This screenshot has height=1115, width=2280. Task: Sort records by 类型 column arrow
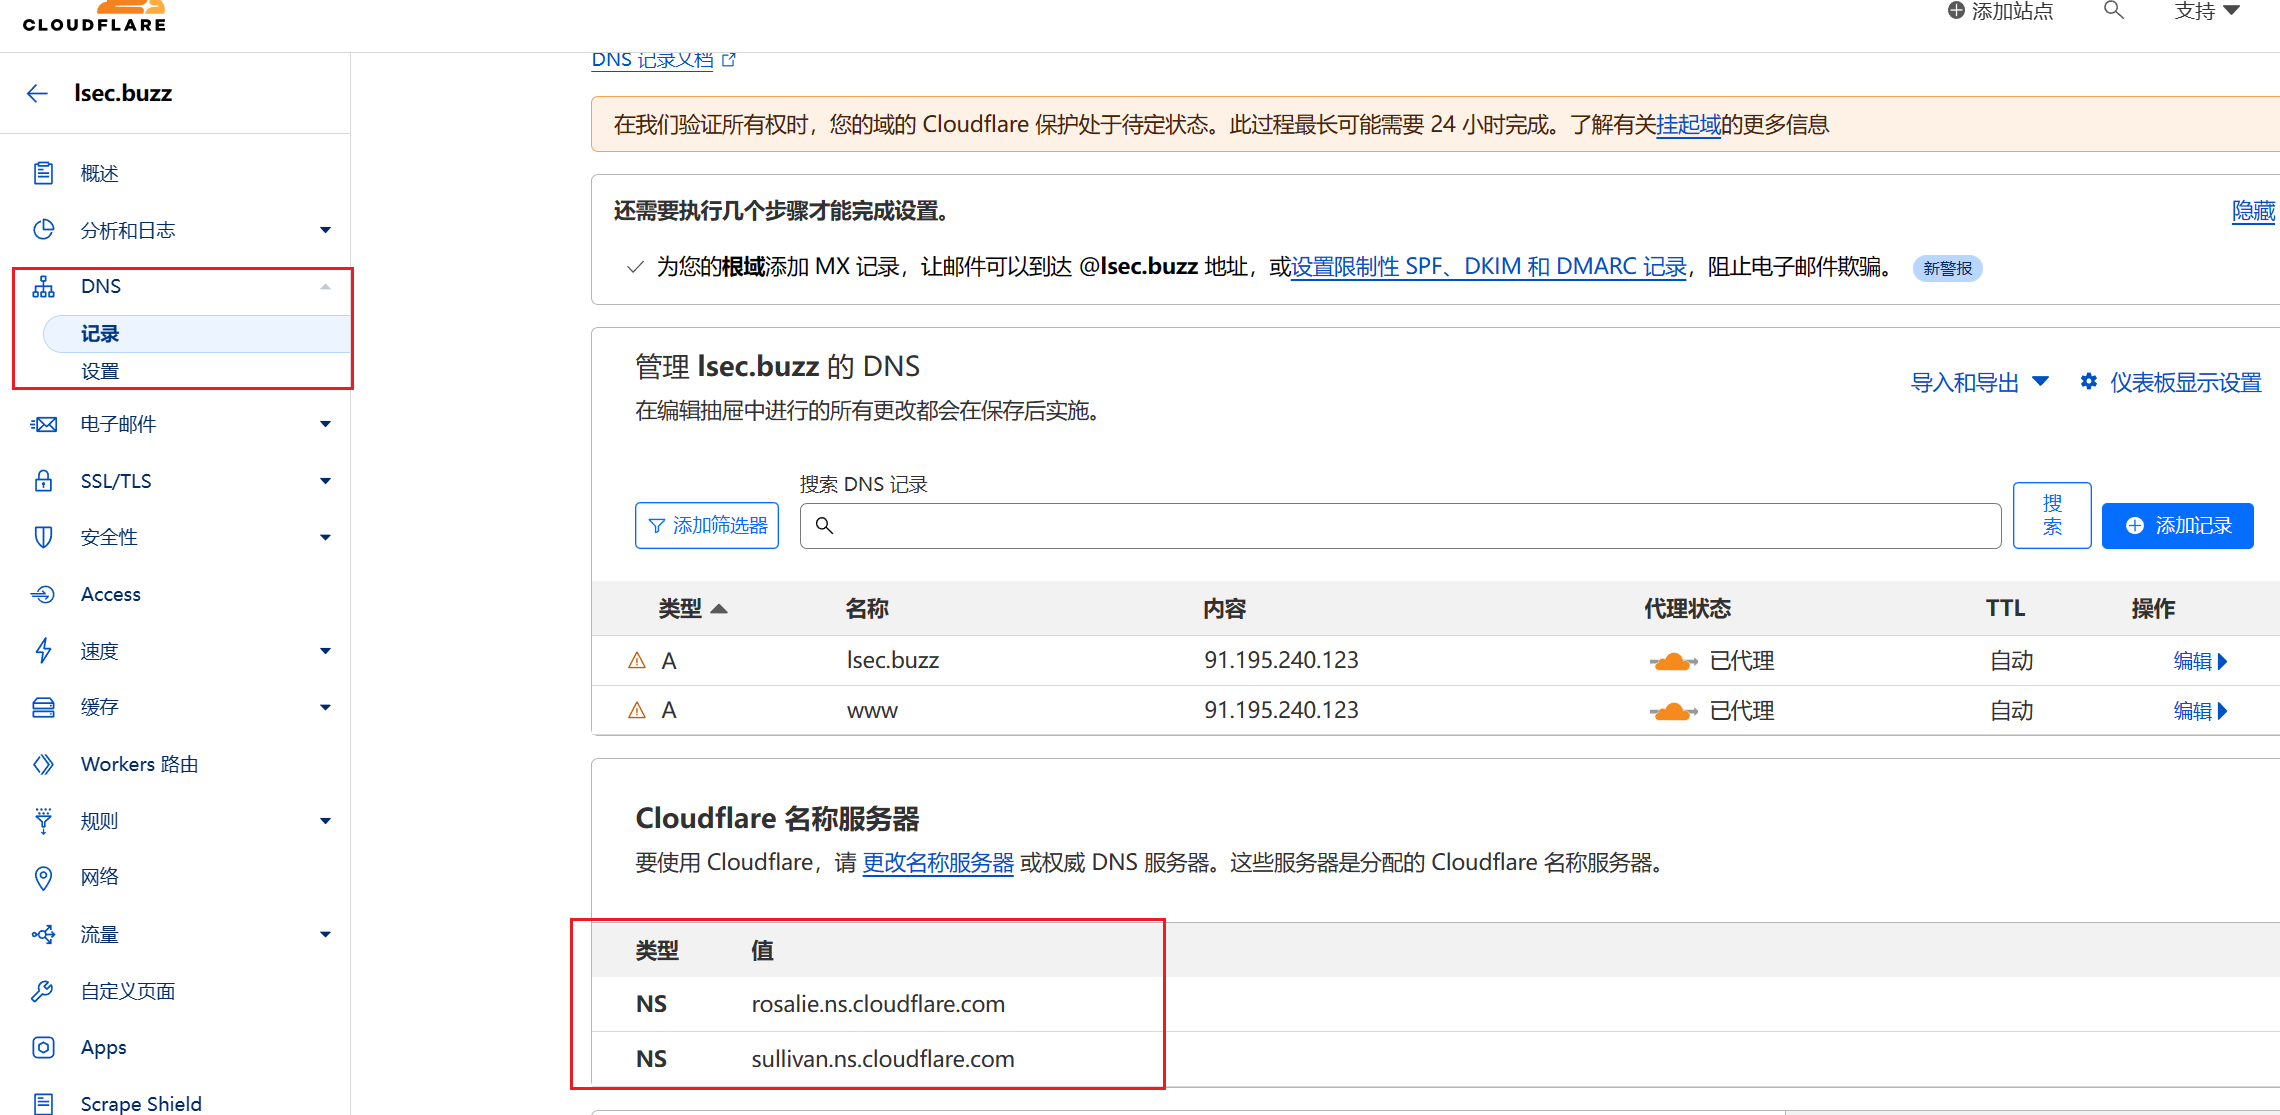pos(719,609)
